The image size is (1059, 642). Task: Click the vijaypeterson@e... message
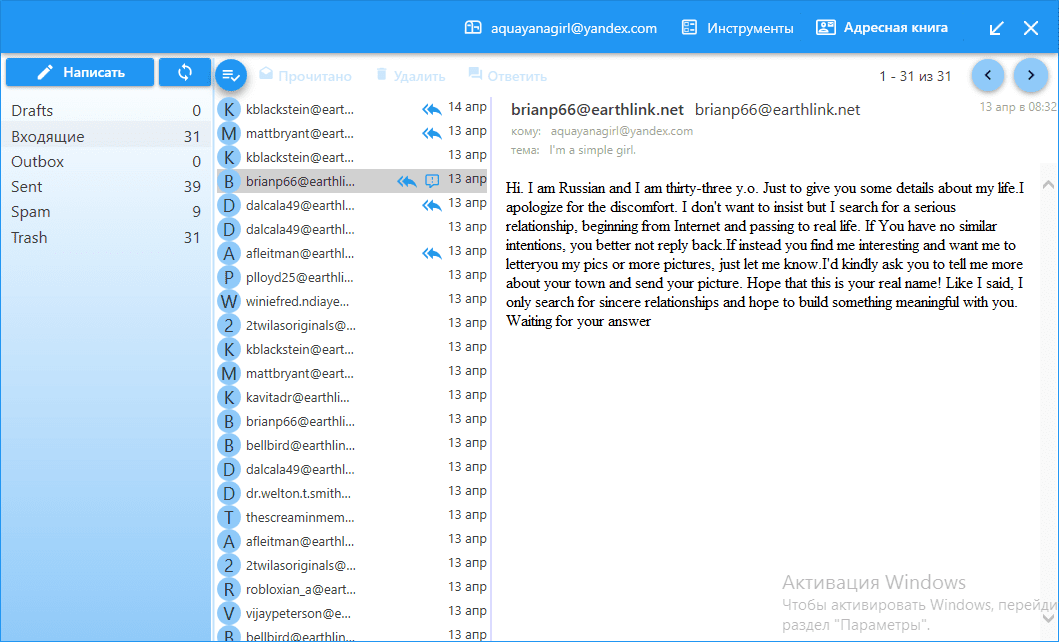point(352,613)
